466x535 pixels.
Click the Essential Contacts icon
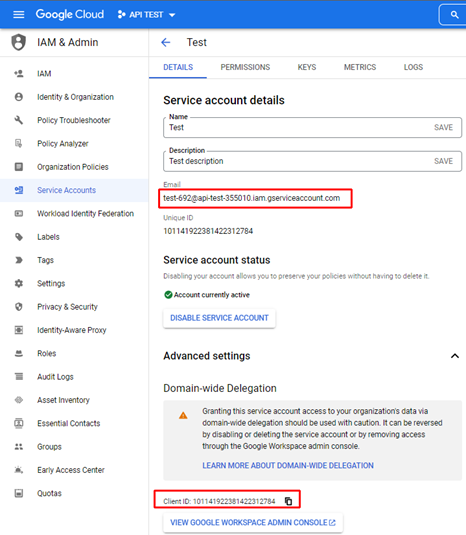(x=19, y=423)
